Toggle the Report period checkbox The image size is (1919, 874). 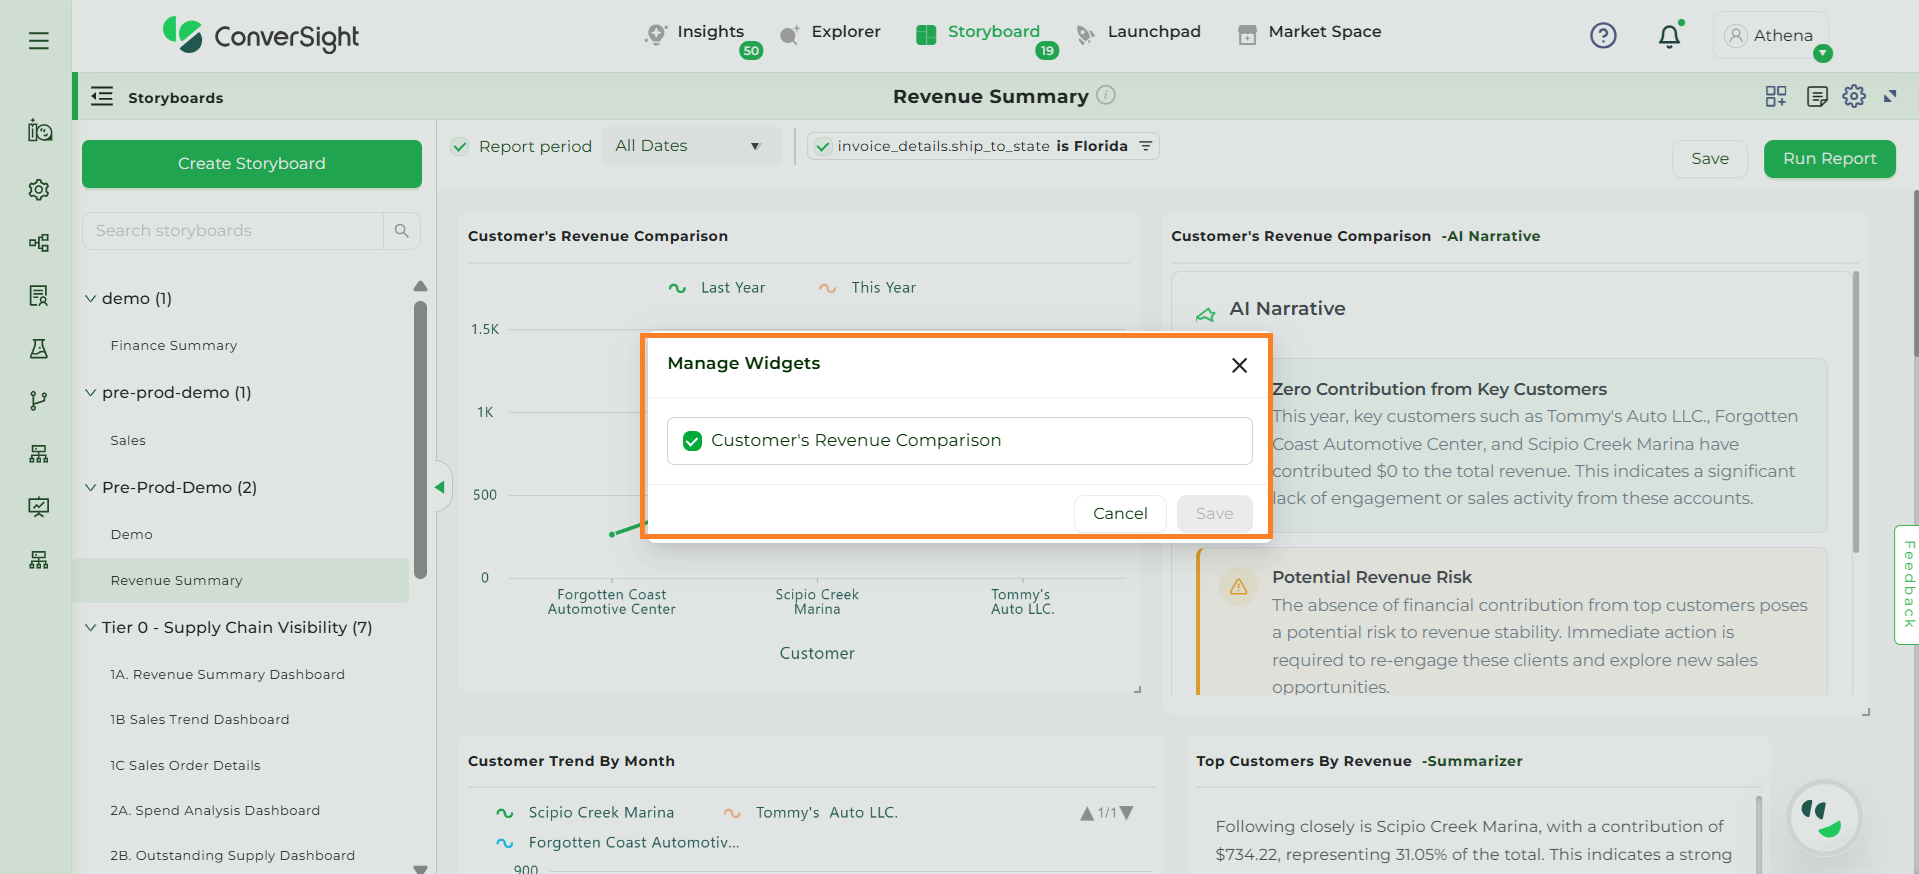click(x=460, y=147)
